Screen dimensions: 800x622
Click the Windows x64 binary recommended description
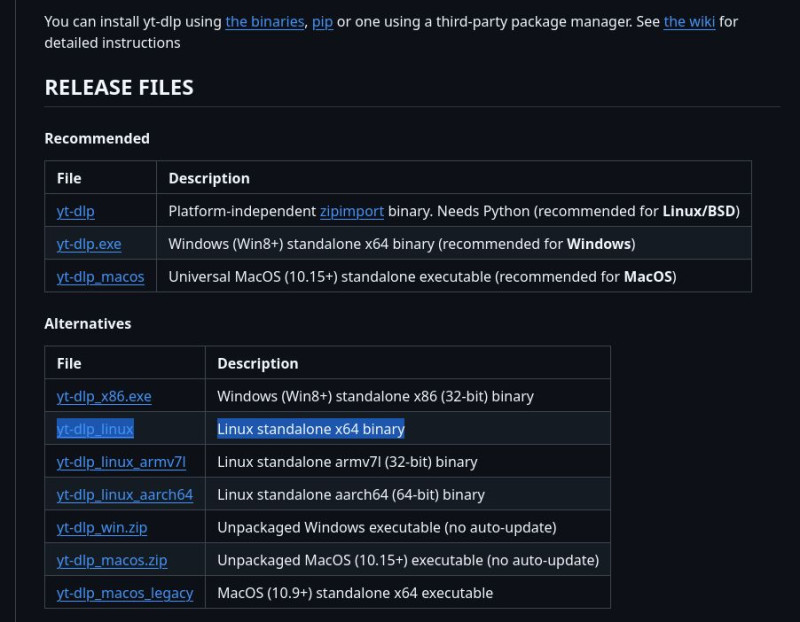pos(402,244)
